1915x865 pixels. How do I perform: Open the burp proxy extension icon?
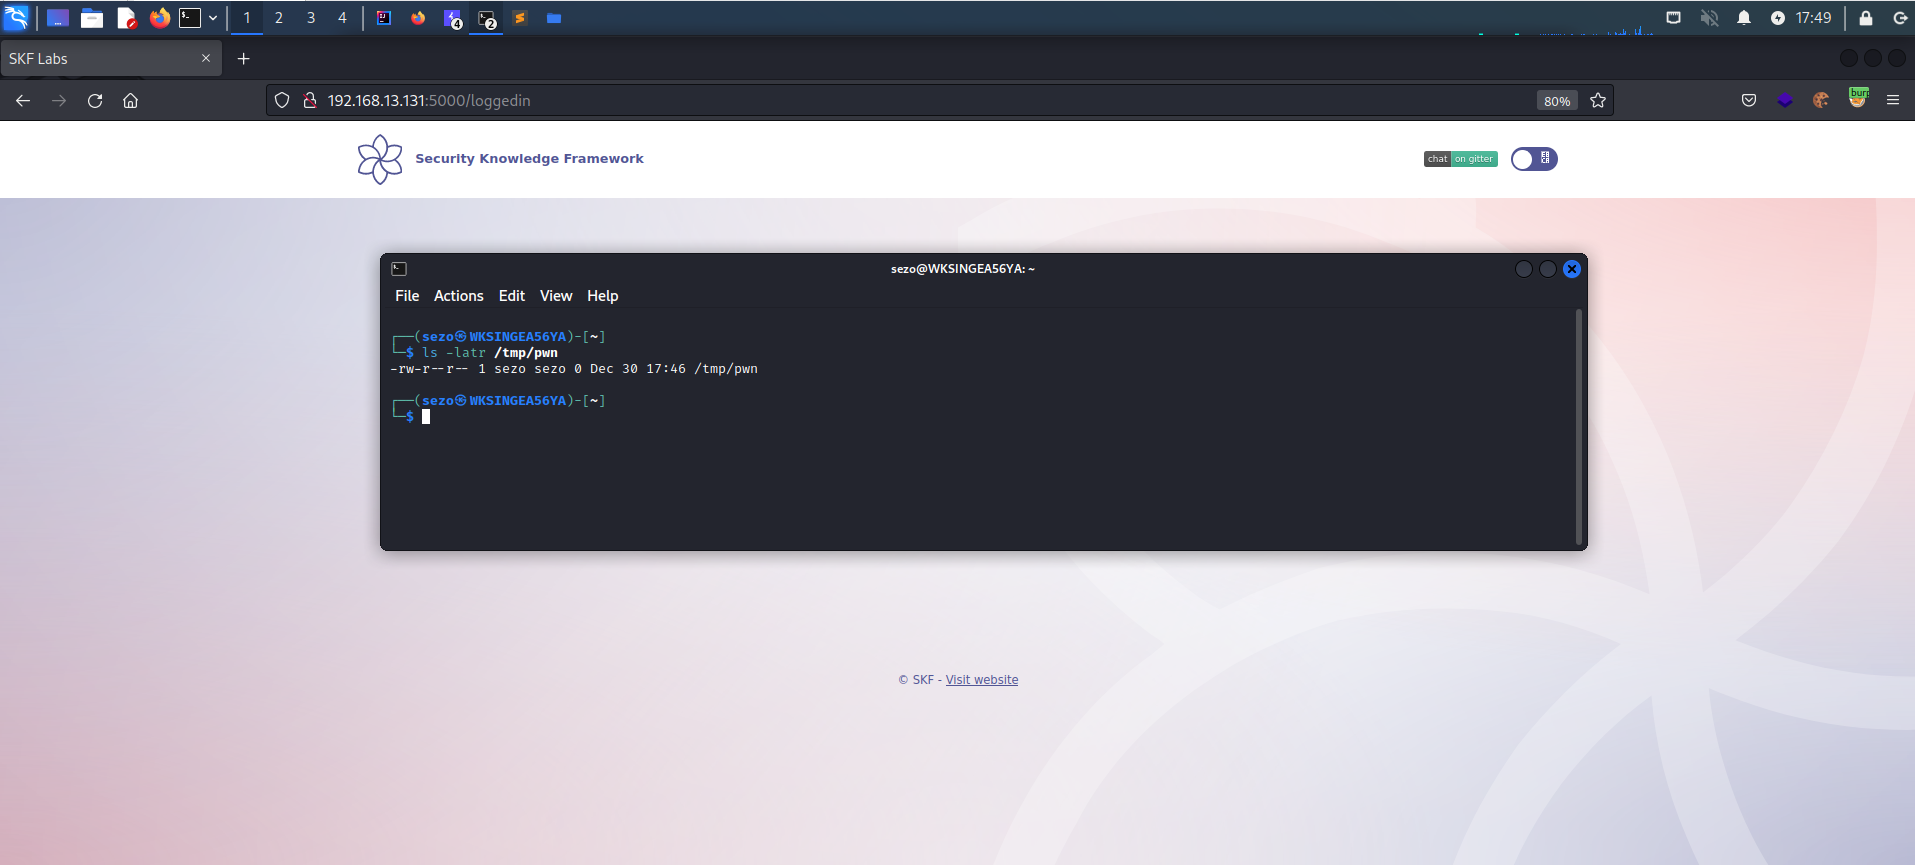click(1858, 98)
